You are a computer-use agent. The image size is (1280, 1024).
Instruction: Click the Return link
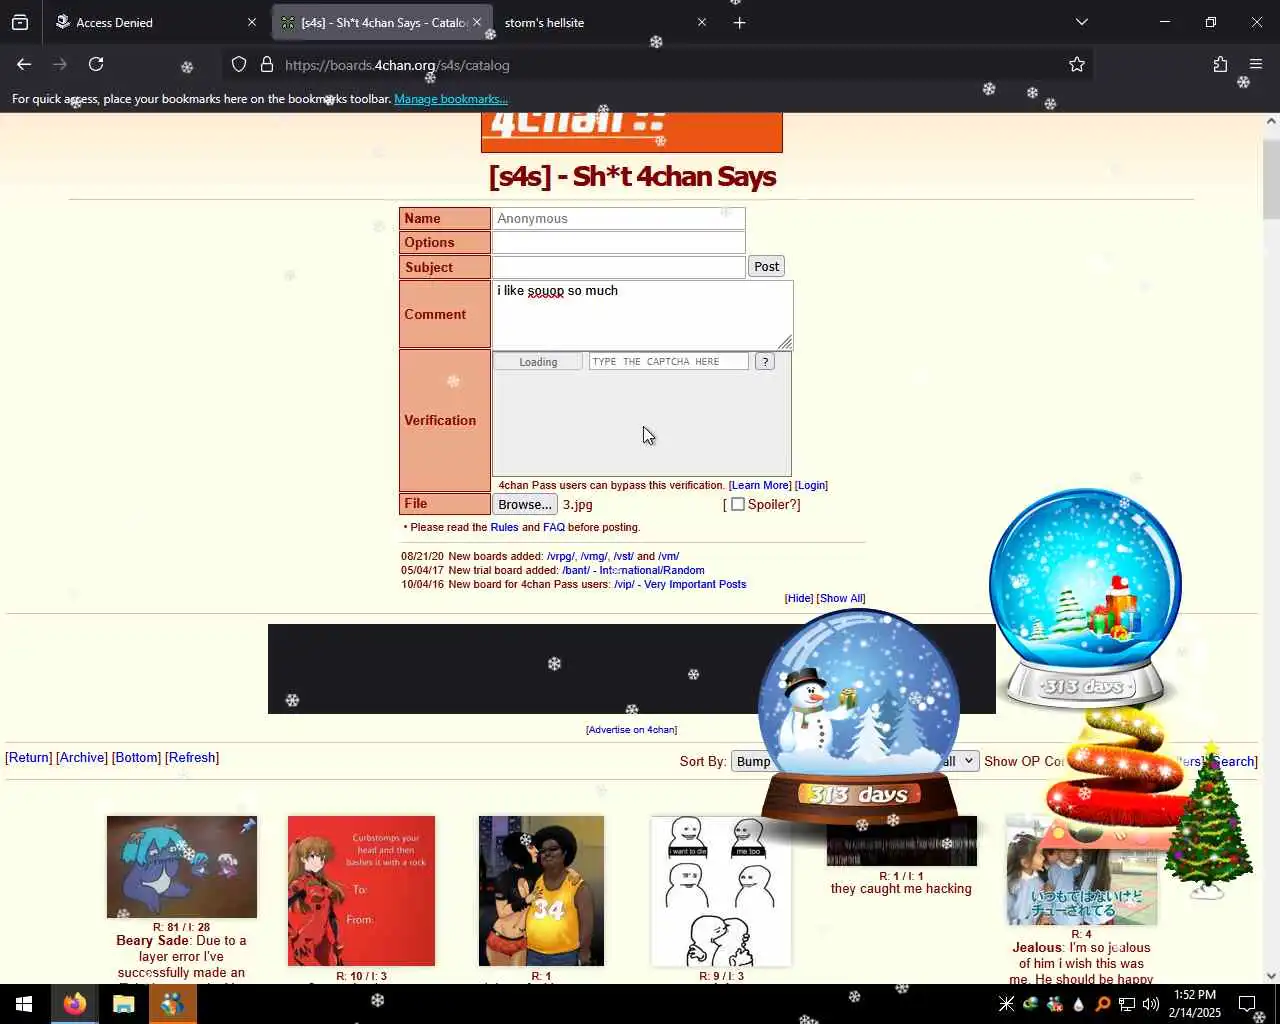(x=29, y=757)
